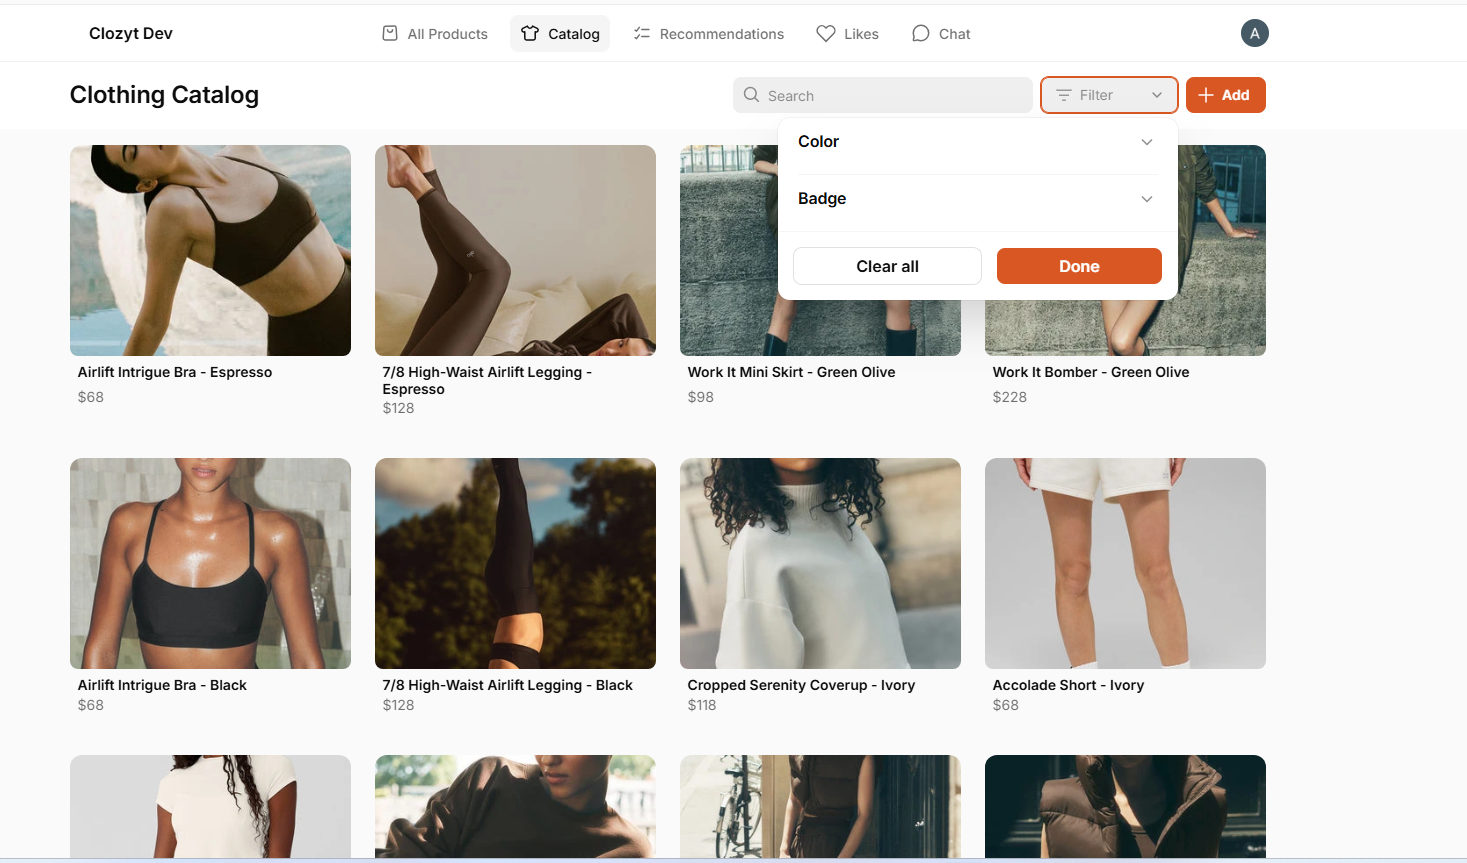Click 'Airlift Intrigue Bra - Espresso' title
This screenshot has height=863, width=1467.
pos(175,372)
